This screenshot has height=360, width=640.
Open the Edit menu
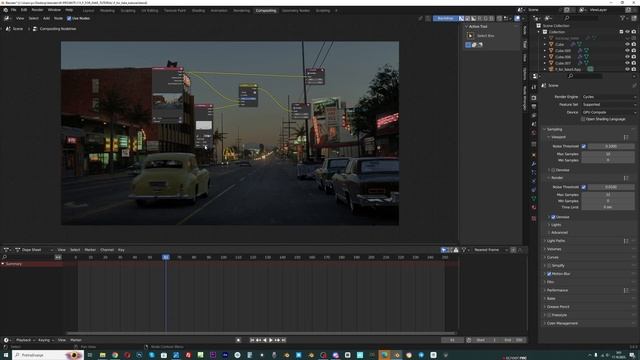24,10
